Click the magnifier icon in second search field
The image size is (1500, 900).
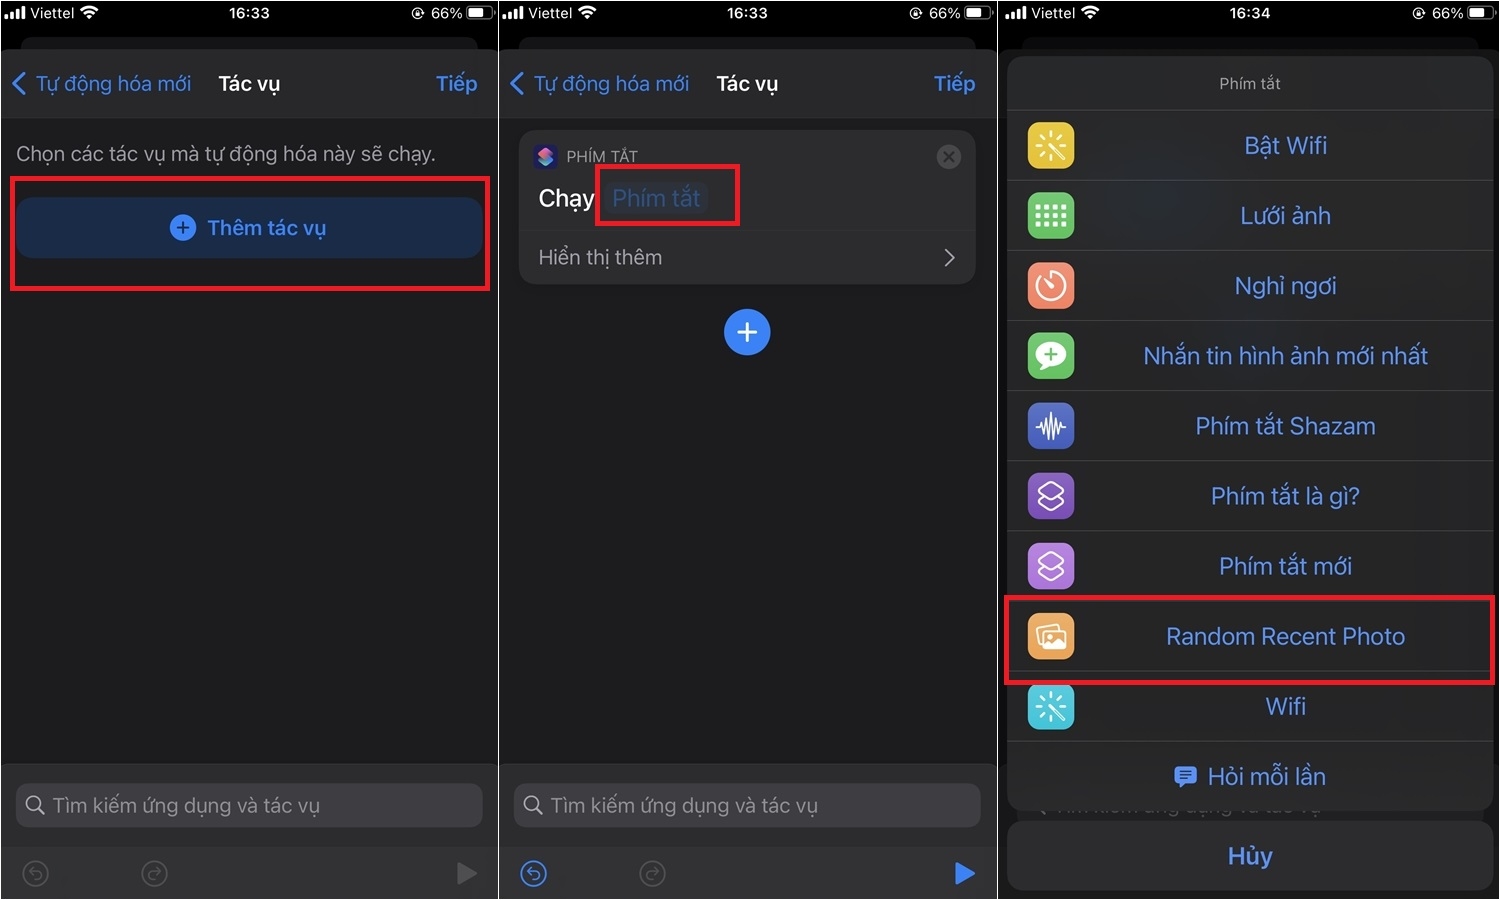pyautogui.click(x=533, y=805)
